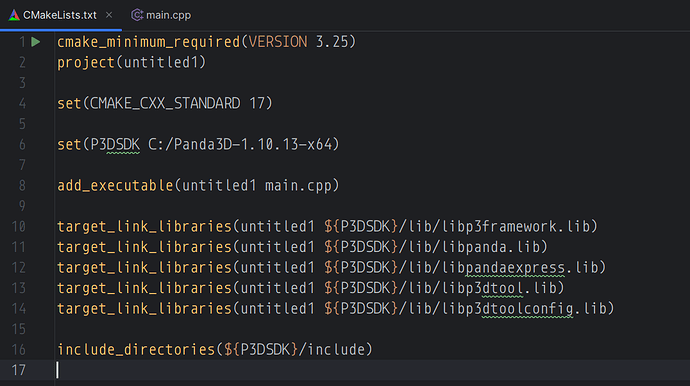Image resolution: width=690 pixels, height=386 pixels.
Task: Click the CMake triangle icon on the CMakeLists.txt tab
Action: pos(14,15)
